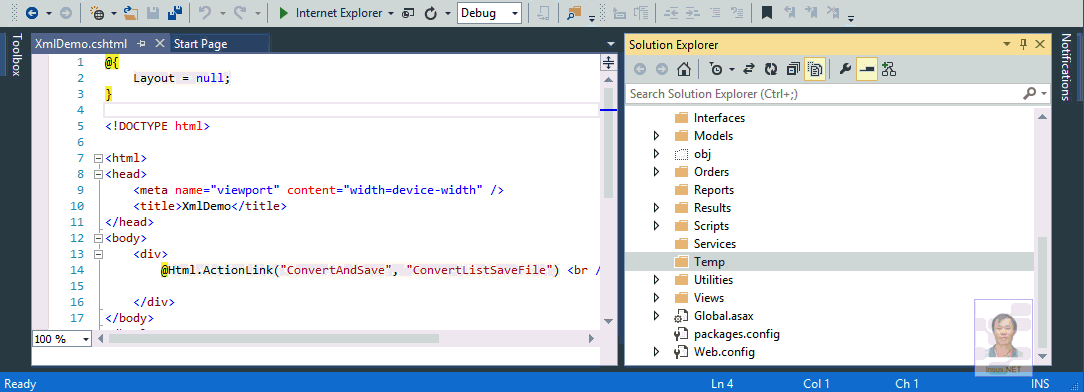The height and width of the screenshot is (392, 1084).
Task: Click the Find in Files icon
Action: pyautogui.click(x=574, y=13)
